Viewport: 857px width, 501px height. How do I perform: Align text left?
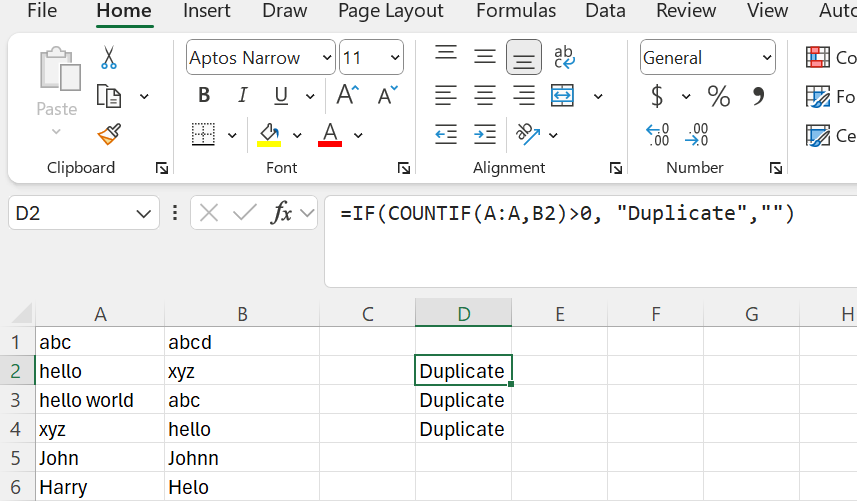[446, 96]
